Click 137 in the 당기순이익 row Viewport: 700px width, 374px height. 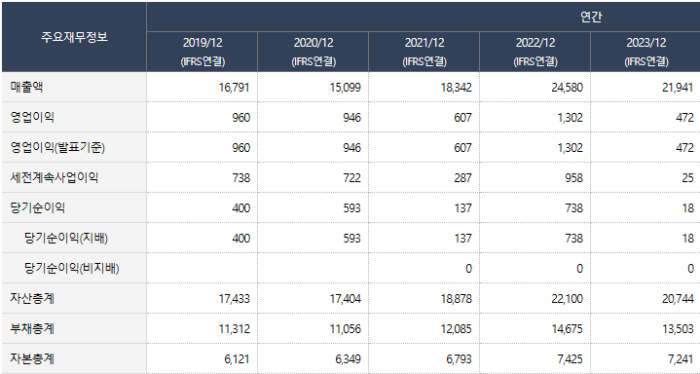(463, 208)
